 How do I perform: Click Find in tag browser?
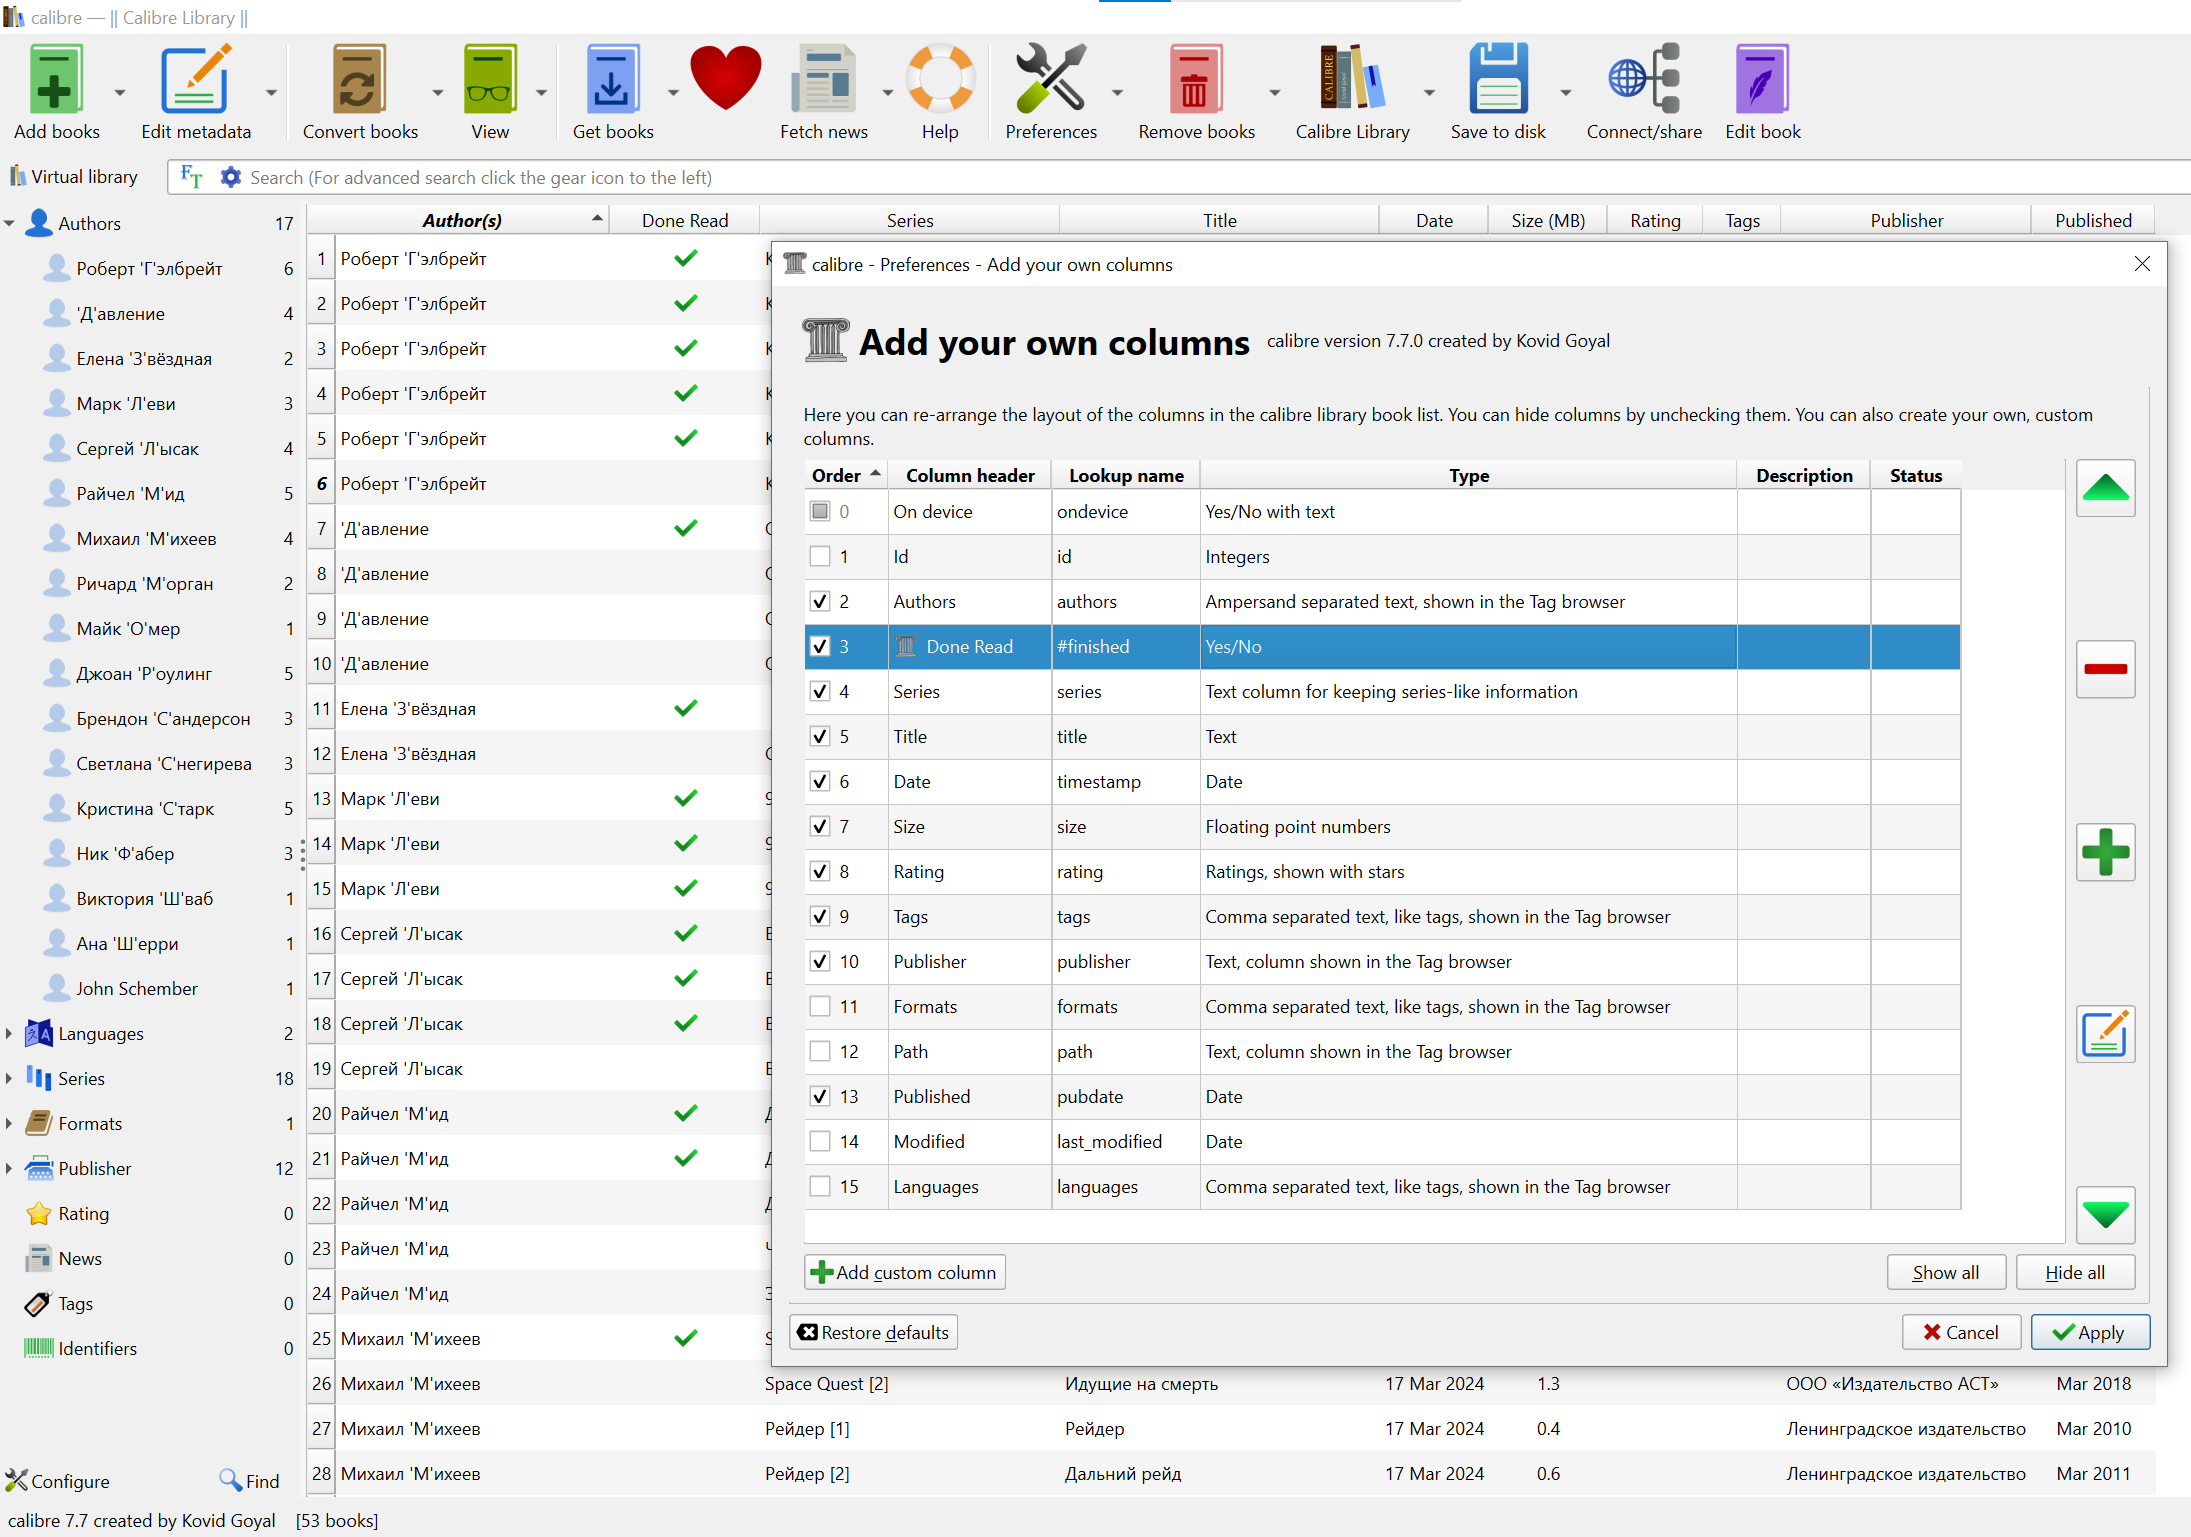(250, 1481)
